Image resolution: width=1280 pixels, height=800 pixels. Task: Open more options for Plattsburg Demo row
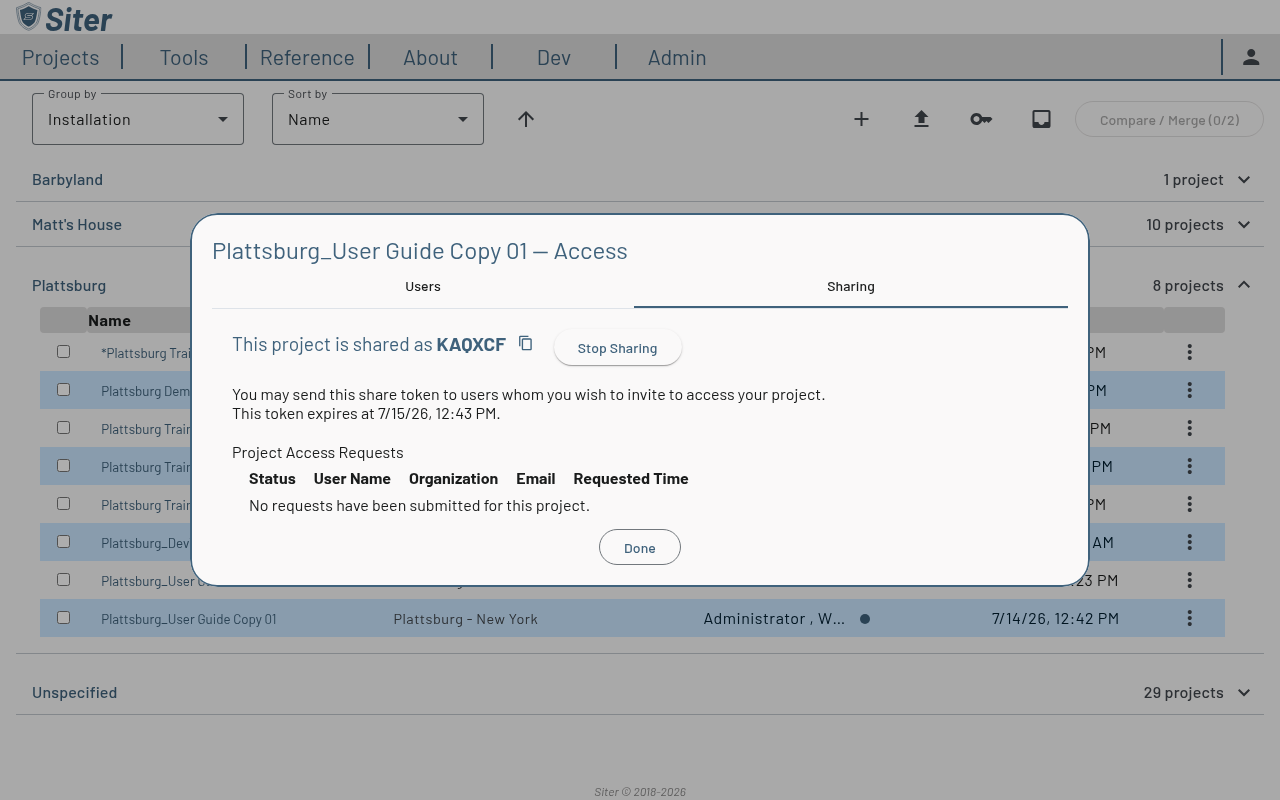coord(1189,390)
